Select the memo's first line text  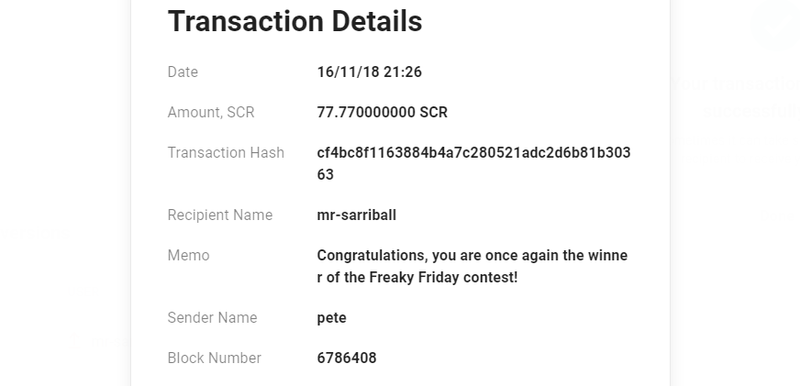tap(472, 255)
